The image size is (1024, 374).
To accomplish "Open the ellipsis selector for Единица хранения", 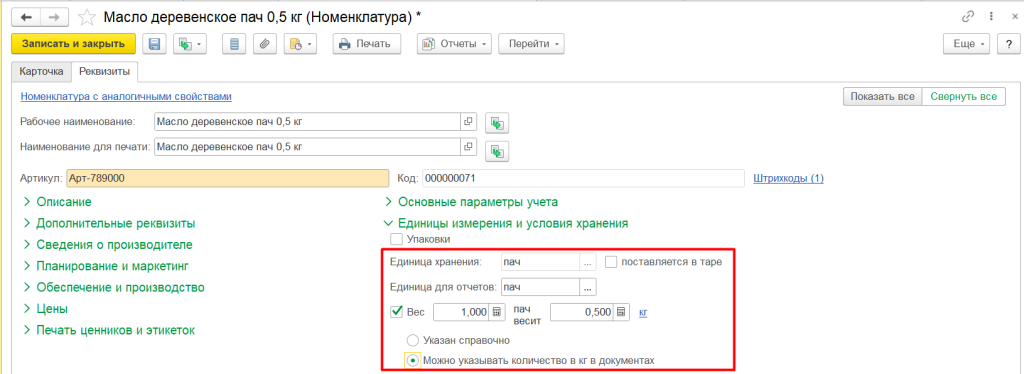I will point(588,262).
